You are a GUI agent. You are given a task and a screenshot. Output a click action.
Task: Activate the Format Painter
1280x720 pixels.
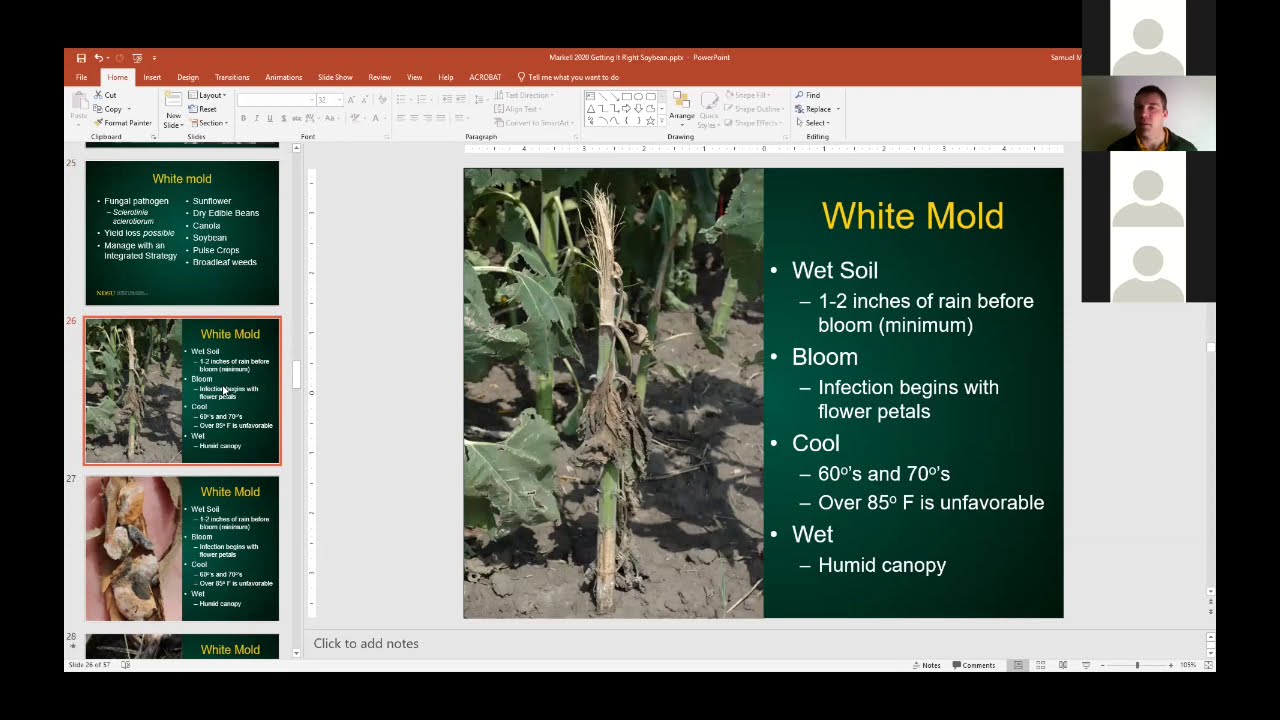tap(122, 123)
